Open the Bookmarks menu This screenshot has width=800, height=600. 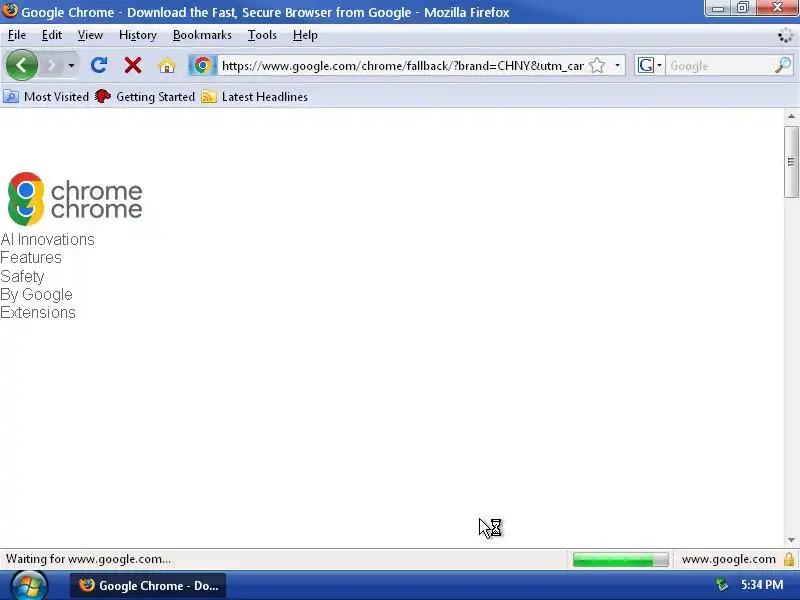tap(202, 35)
